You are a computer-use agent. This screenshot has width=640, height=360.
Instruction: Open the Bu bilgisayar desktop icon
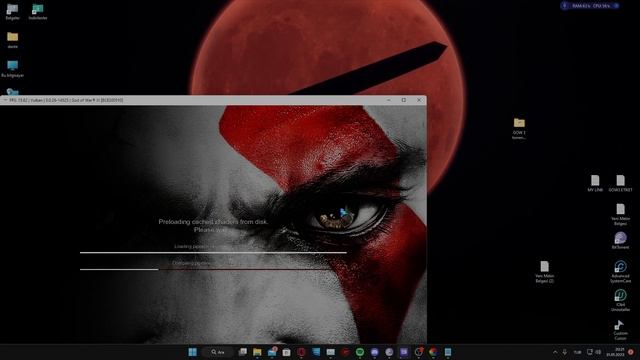tap(13, 69)
